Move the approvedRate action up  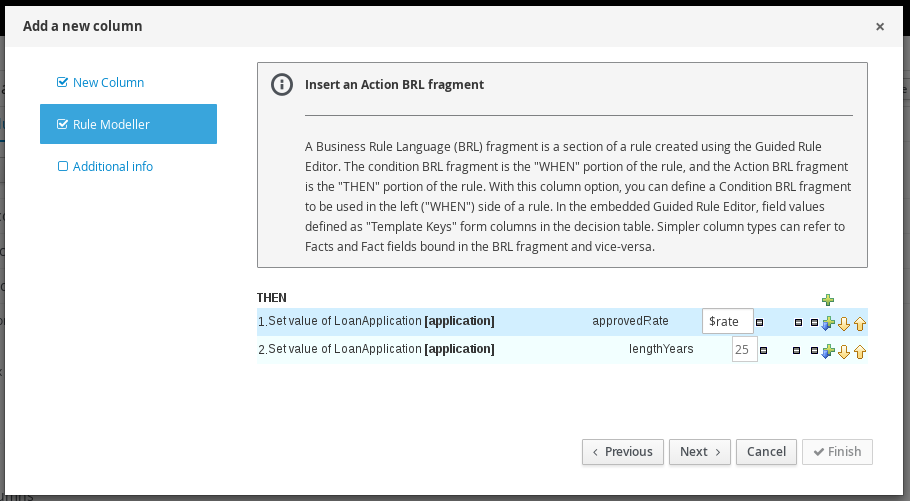click(x=859, y=323)
